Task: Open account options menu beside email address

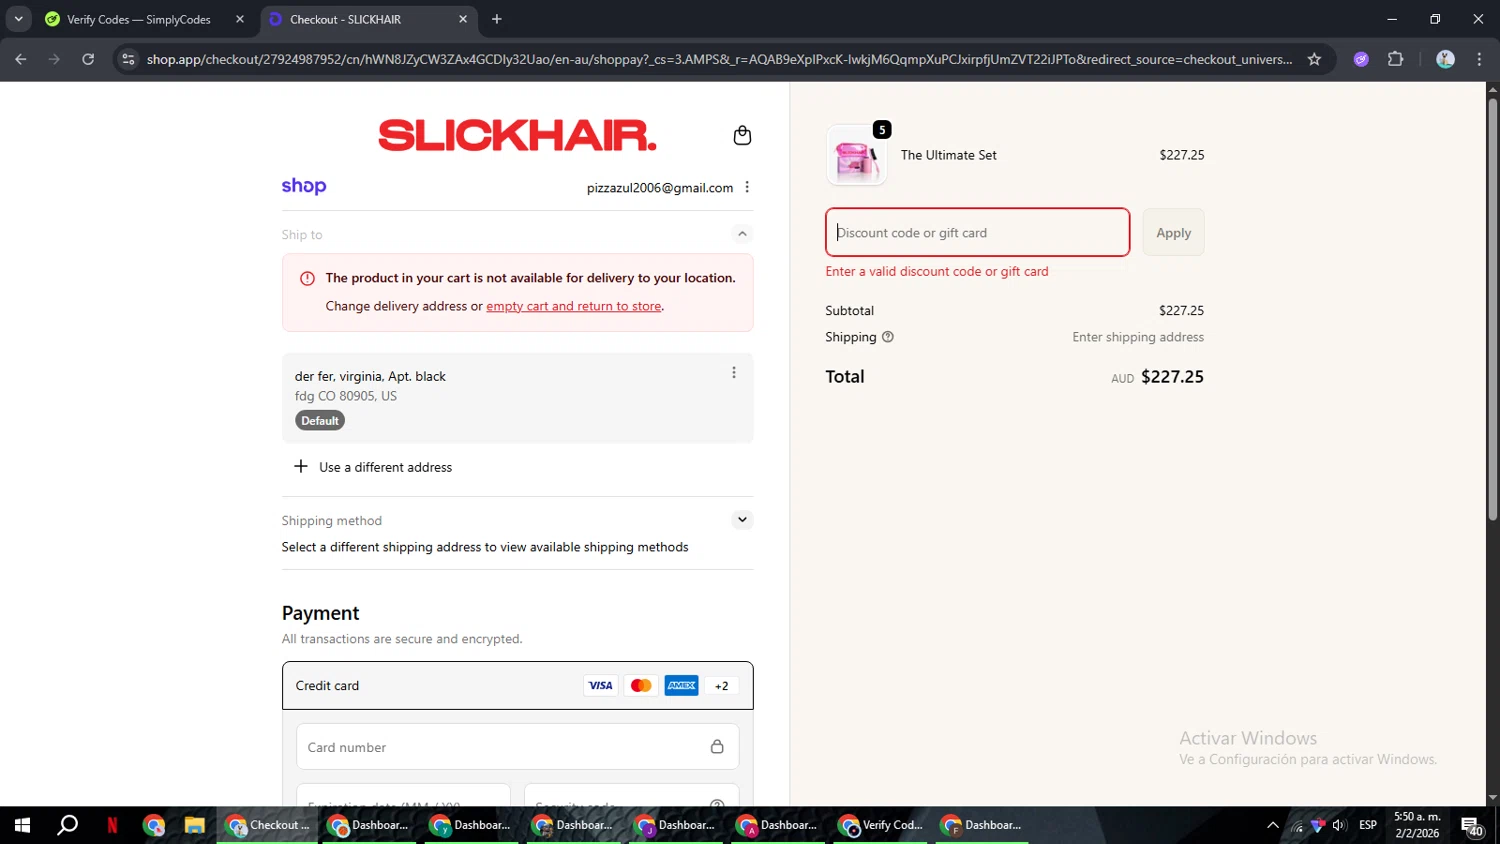Action: coord(747,187)
